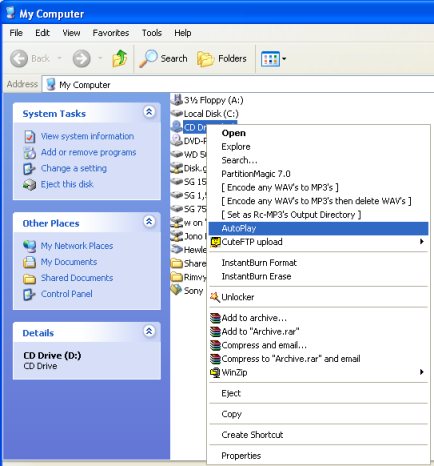Viewport: 434px width, 466px height.
Task: Open the Views dropdown arrow in toolbar
Action: tap(284, 59)
